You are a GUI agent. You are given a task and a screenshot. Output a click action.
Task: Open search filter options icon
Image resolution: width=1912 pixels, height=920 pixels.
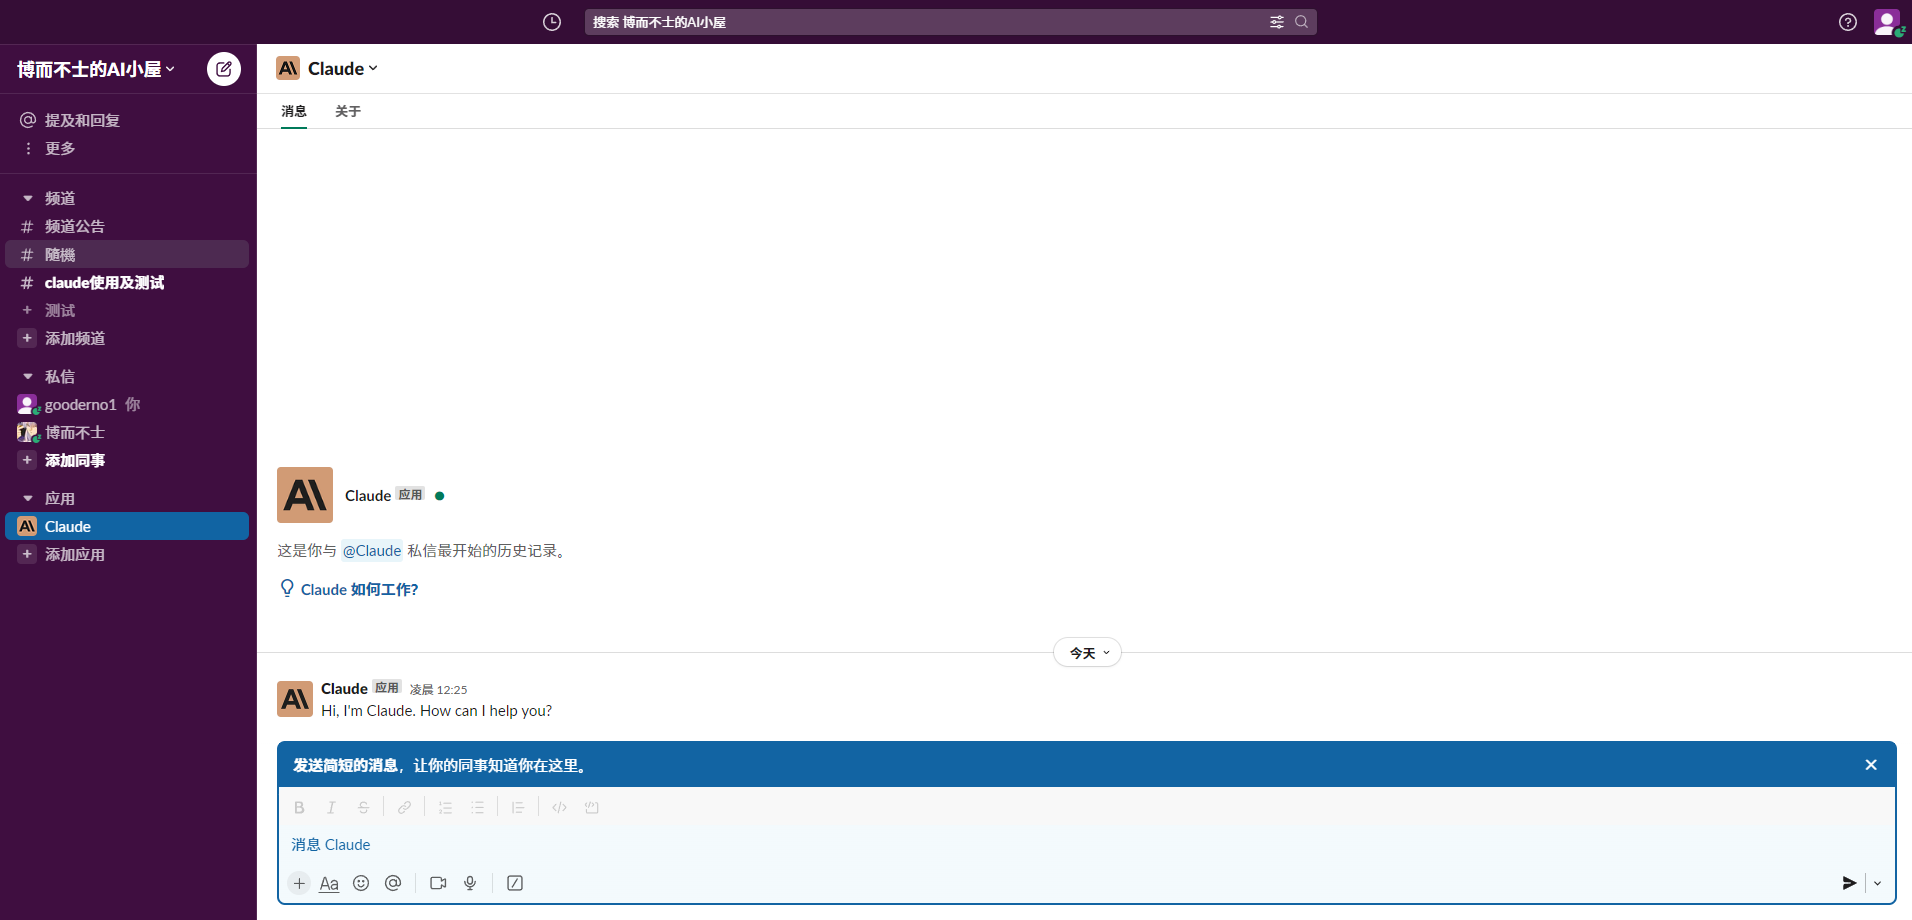1277,22
